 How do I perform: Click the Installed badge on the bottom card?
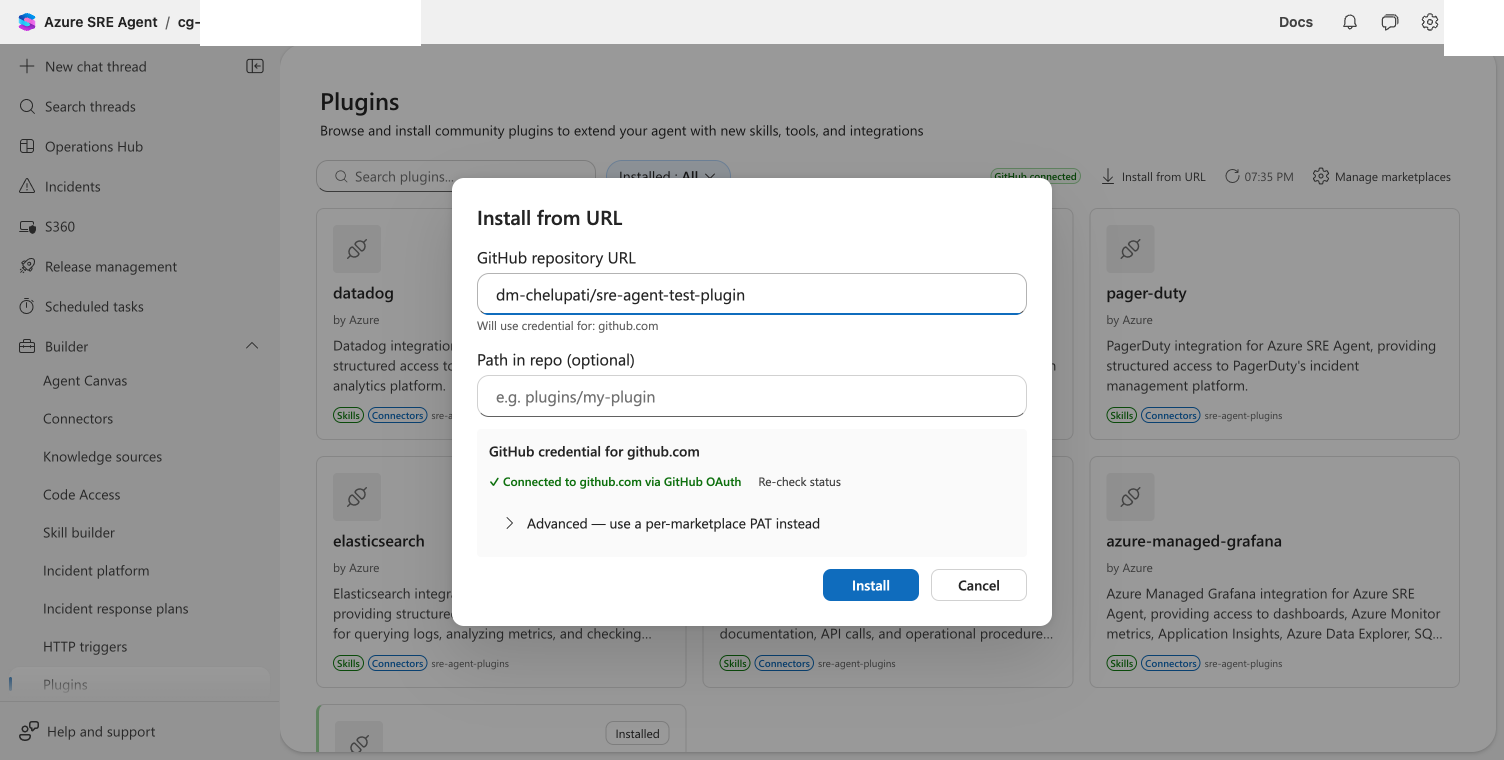tap(637, 733)
